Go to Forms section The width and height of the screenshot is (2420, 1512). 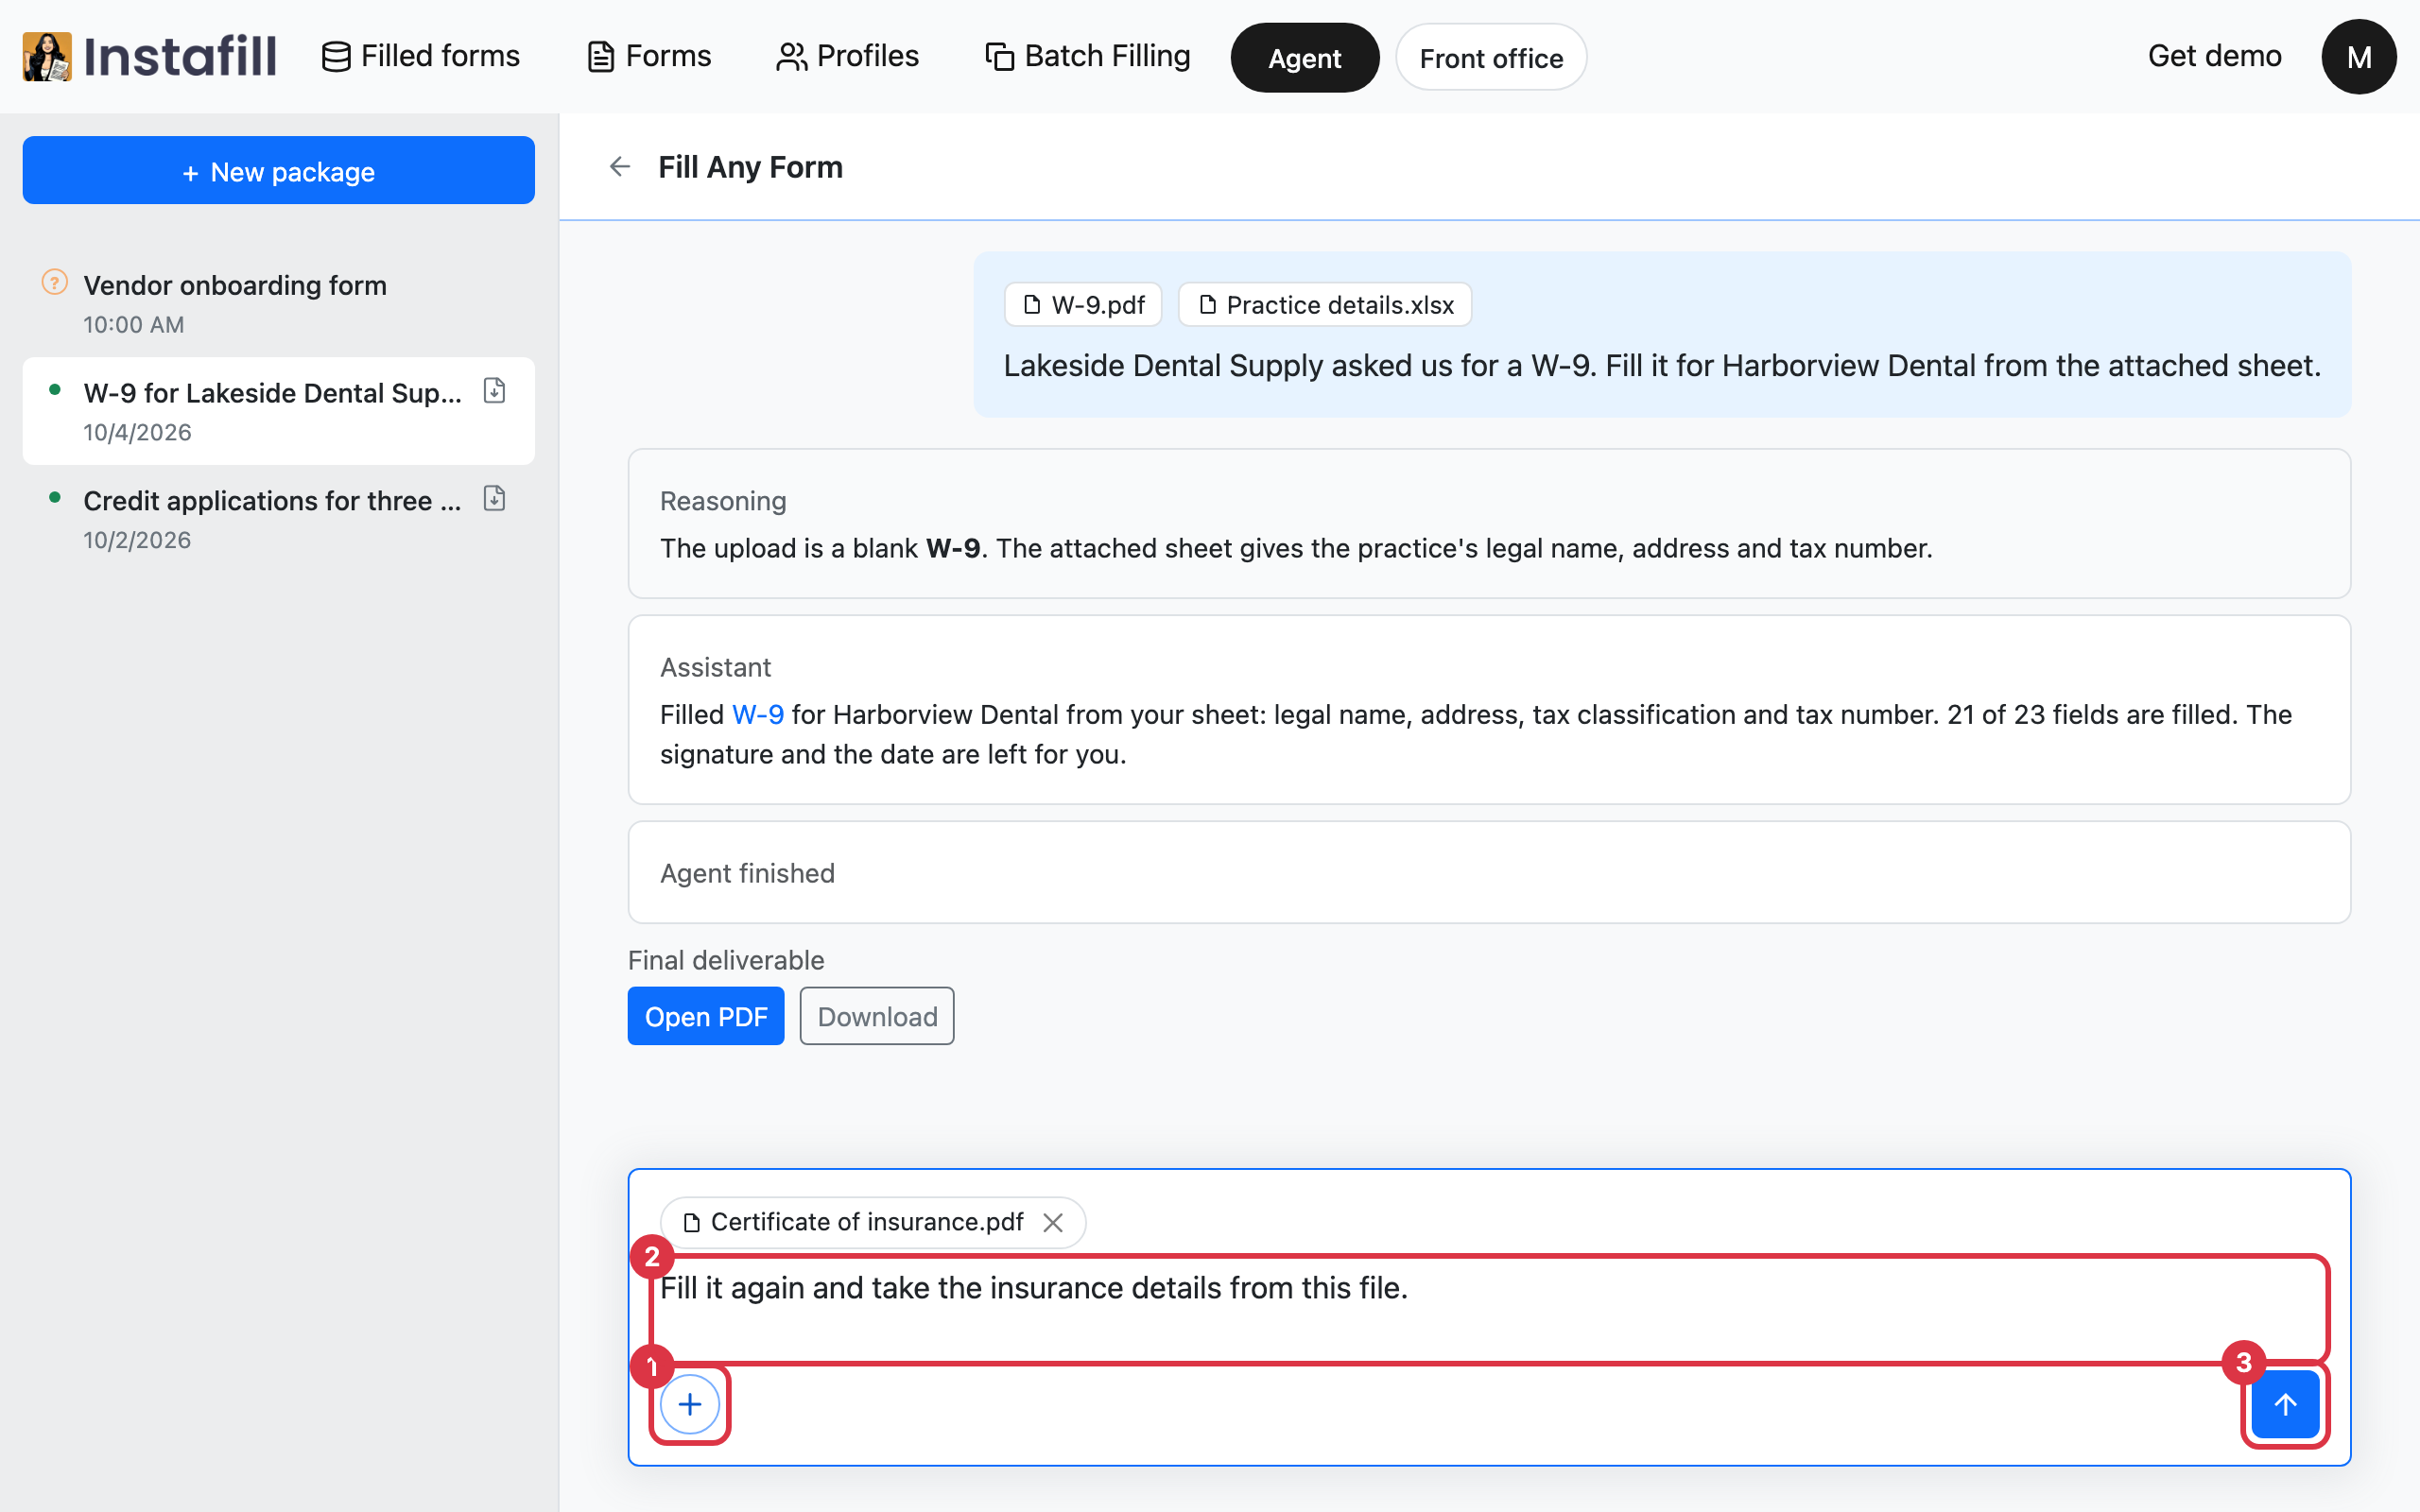(x=649, y=56)
